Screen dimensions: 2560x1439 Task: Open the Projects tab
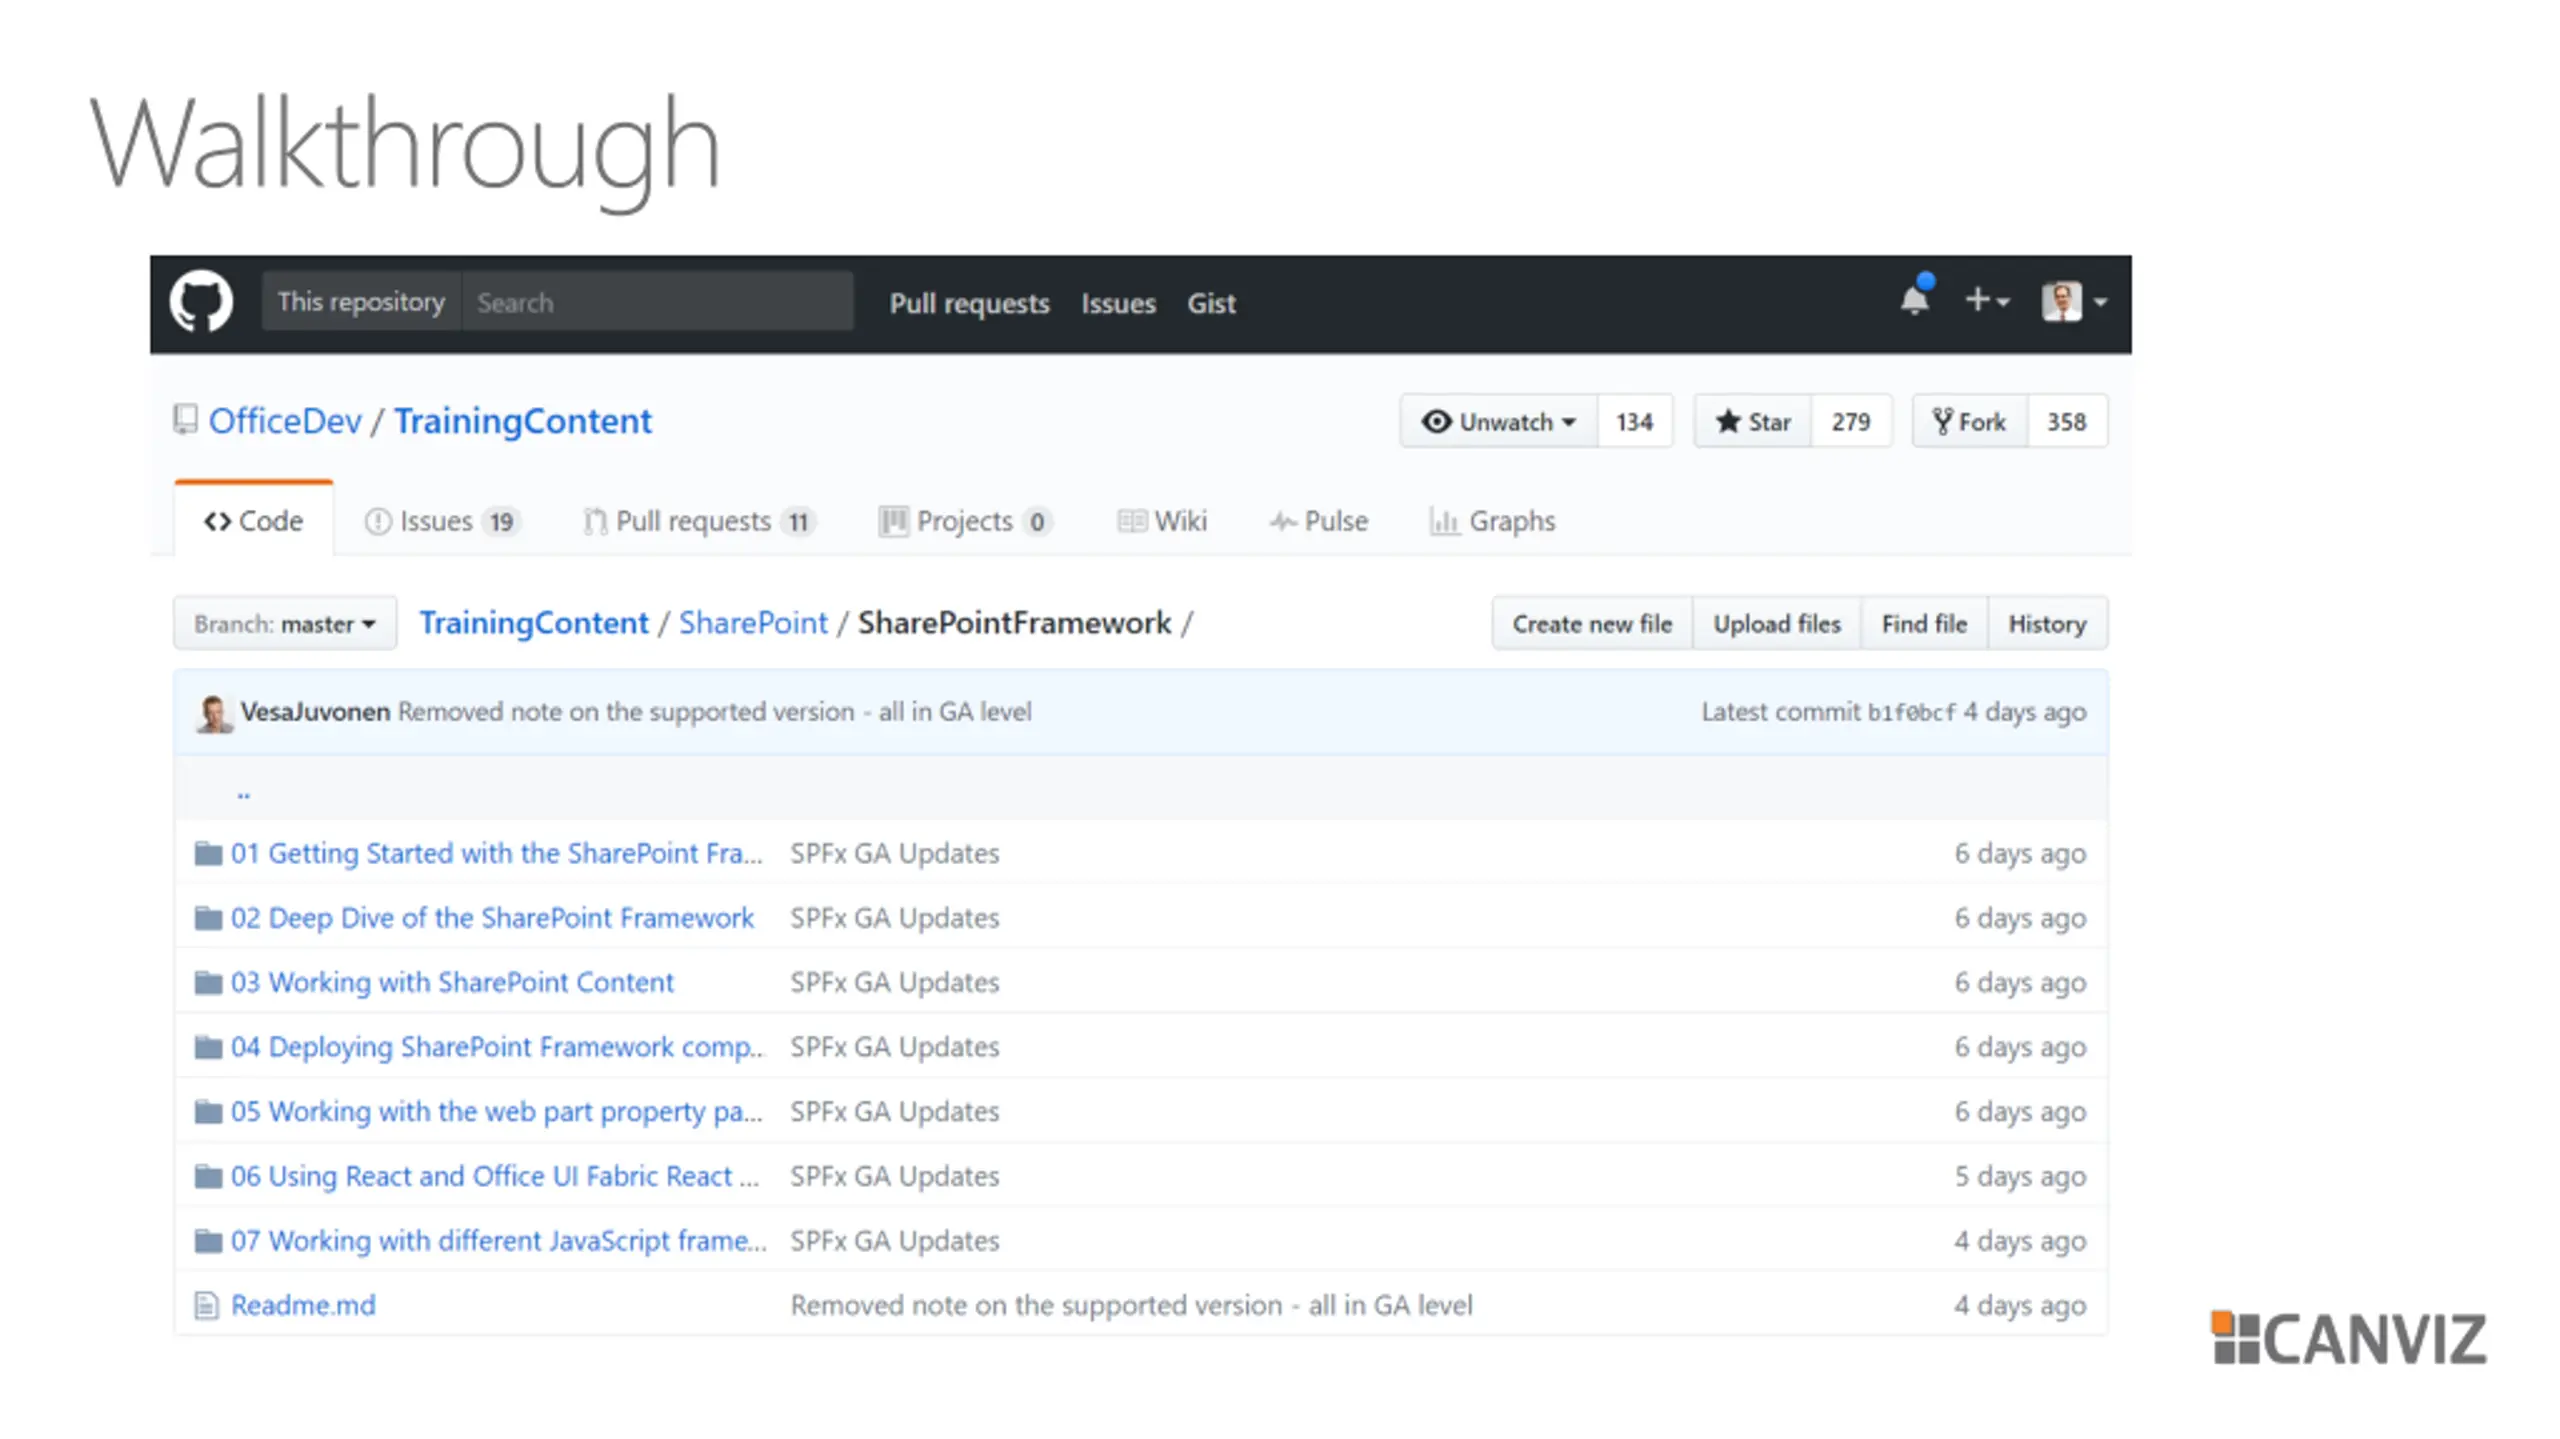coord(965,521)
